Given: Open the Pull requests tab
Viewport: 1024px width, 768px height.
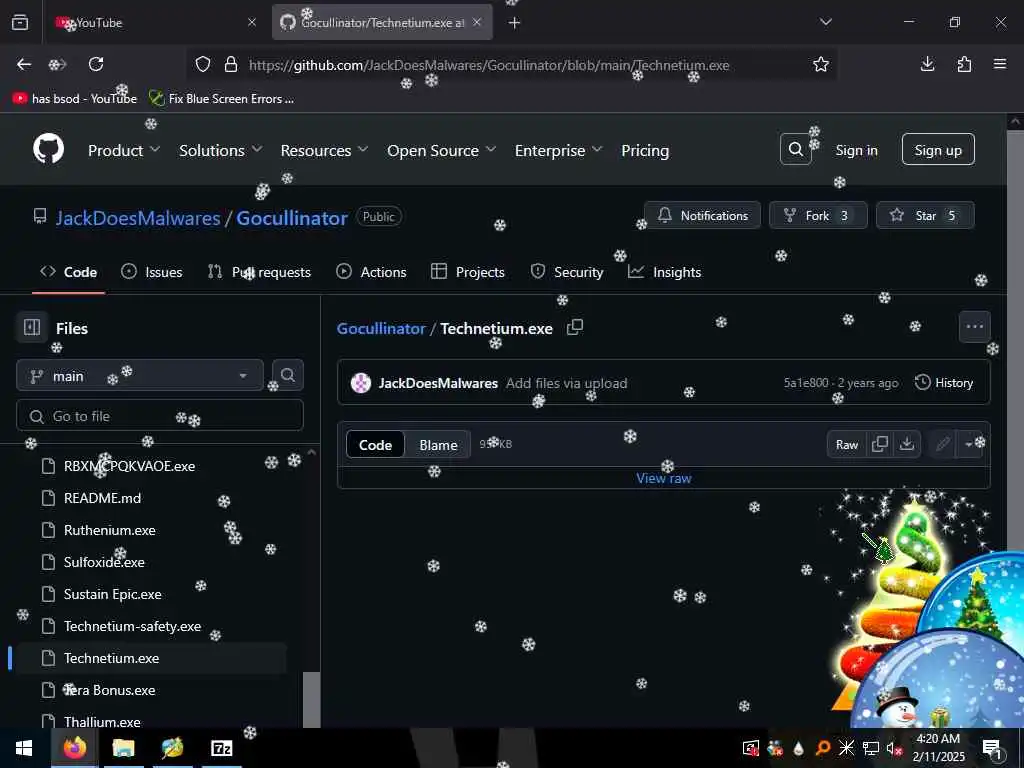Looking at the screenshot, I should pos(259,272).
